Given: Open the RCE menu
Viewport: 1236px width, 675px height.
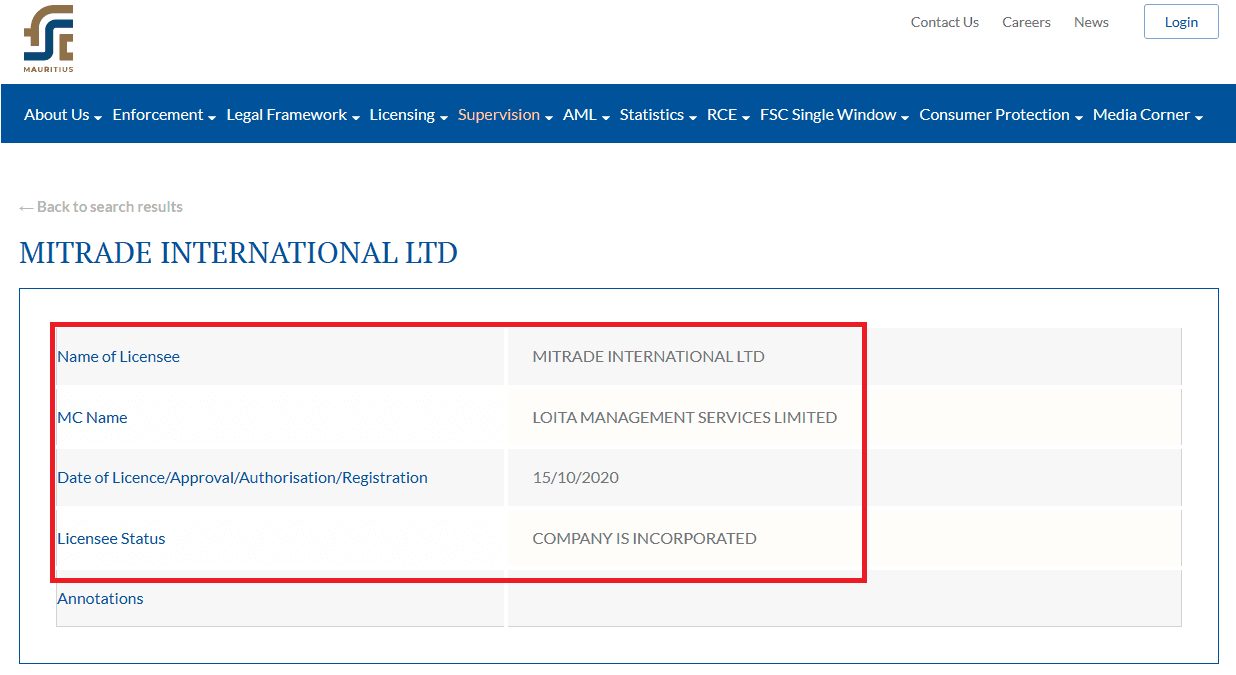Looking at the screenshot, I should click(x=728, y=115).
